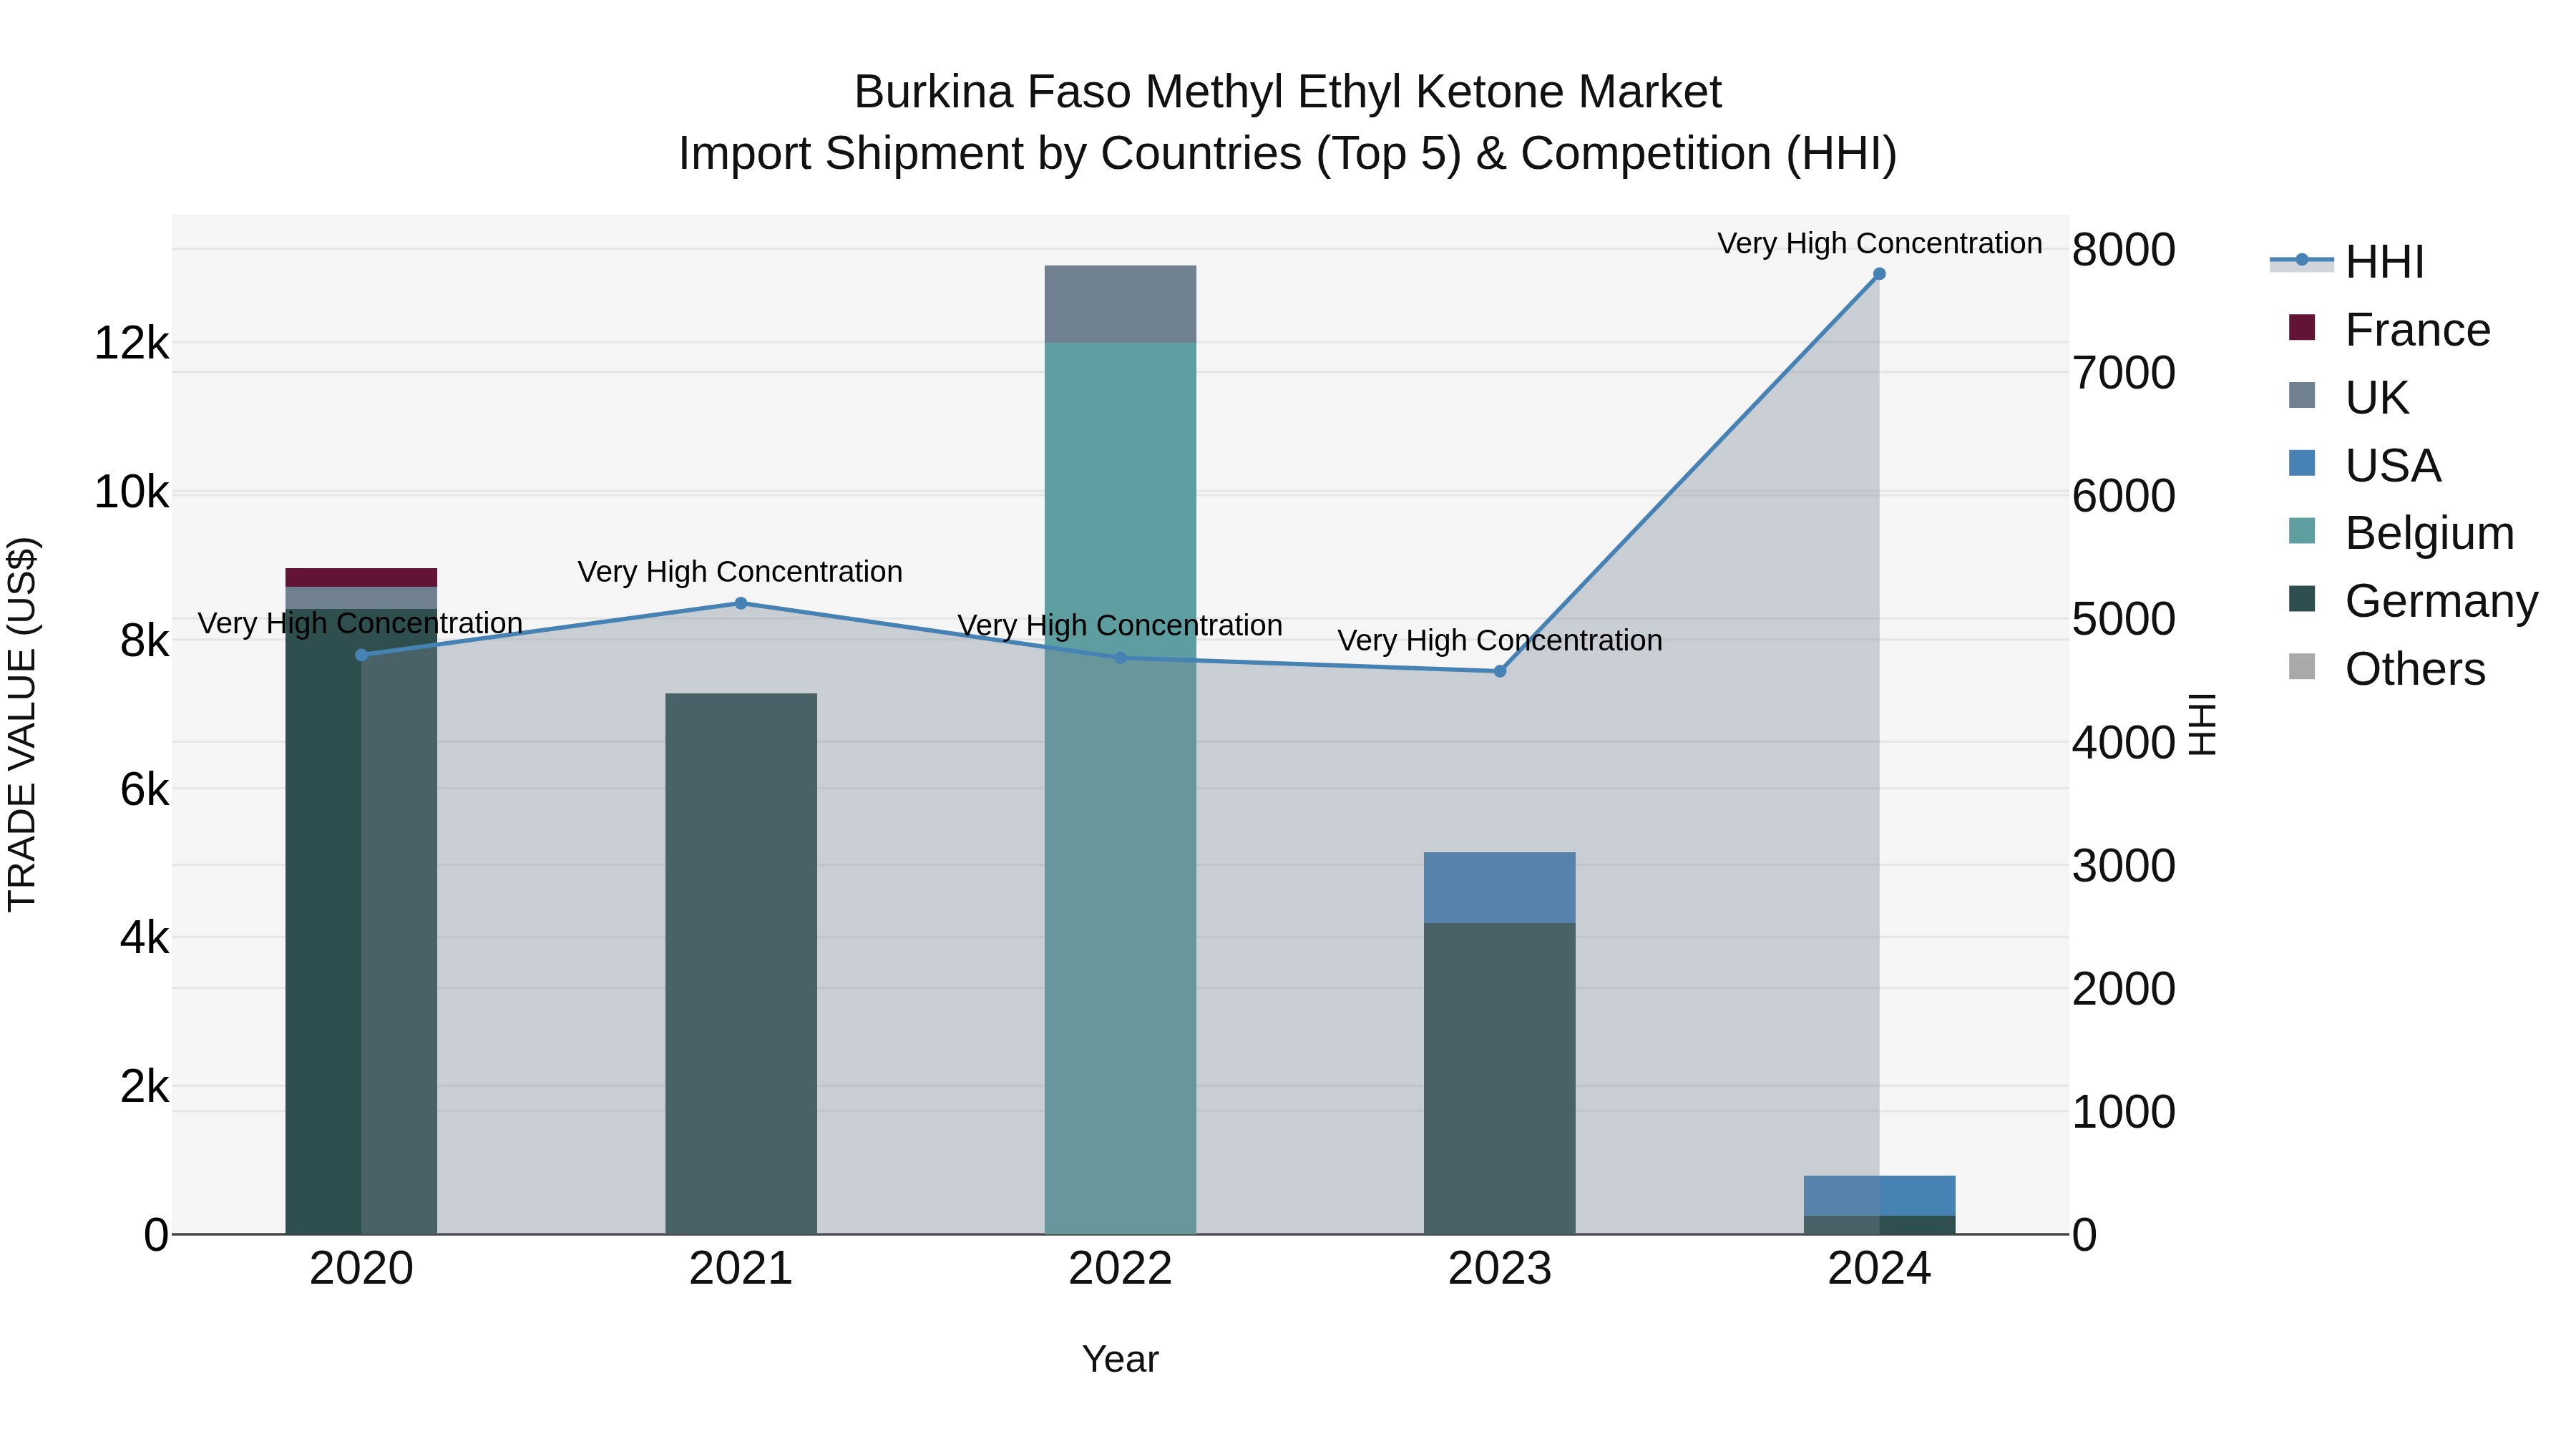Click the HHI right axis title
The width and height of the screenshot is (2576, 1449).
point(2203,724)
